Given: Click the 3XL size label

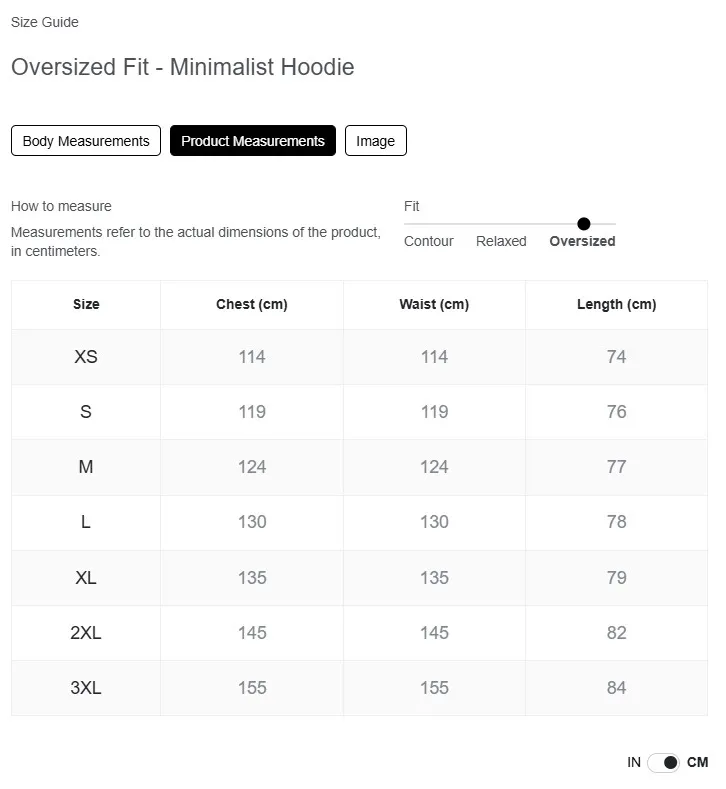Looking at the screenshot, I should point(86,688).
